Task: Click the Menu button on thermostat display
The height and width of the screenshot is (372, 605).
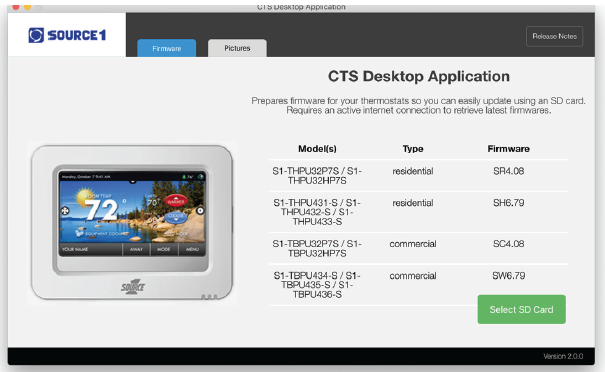Action: [x=192, y=249]
